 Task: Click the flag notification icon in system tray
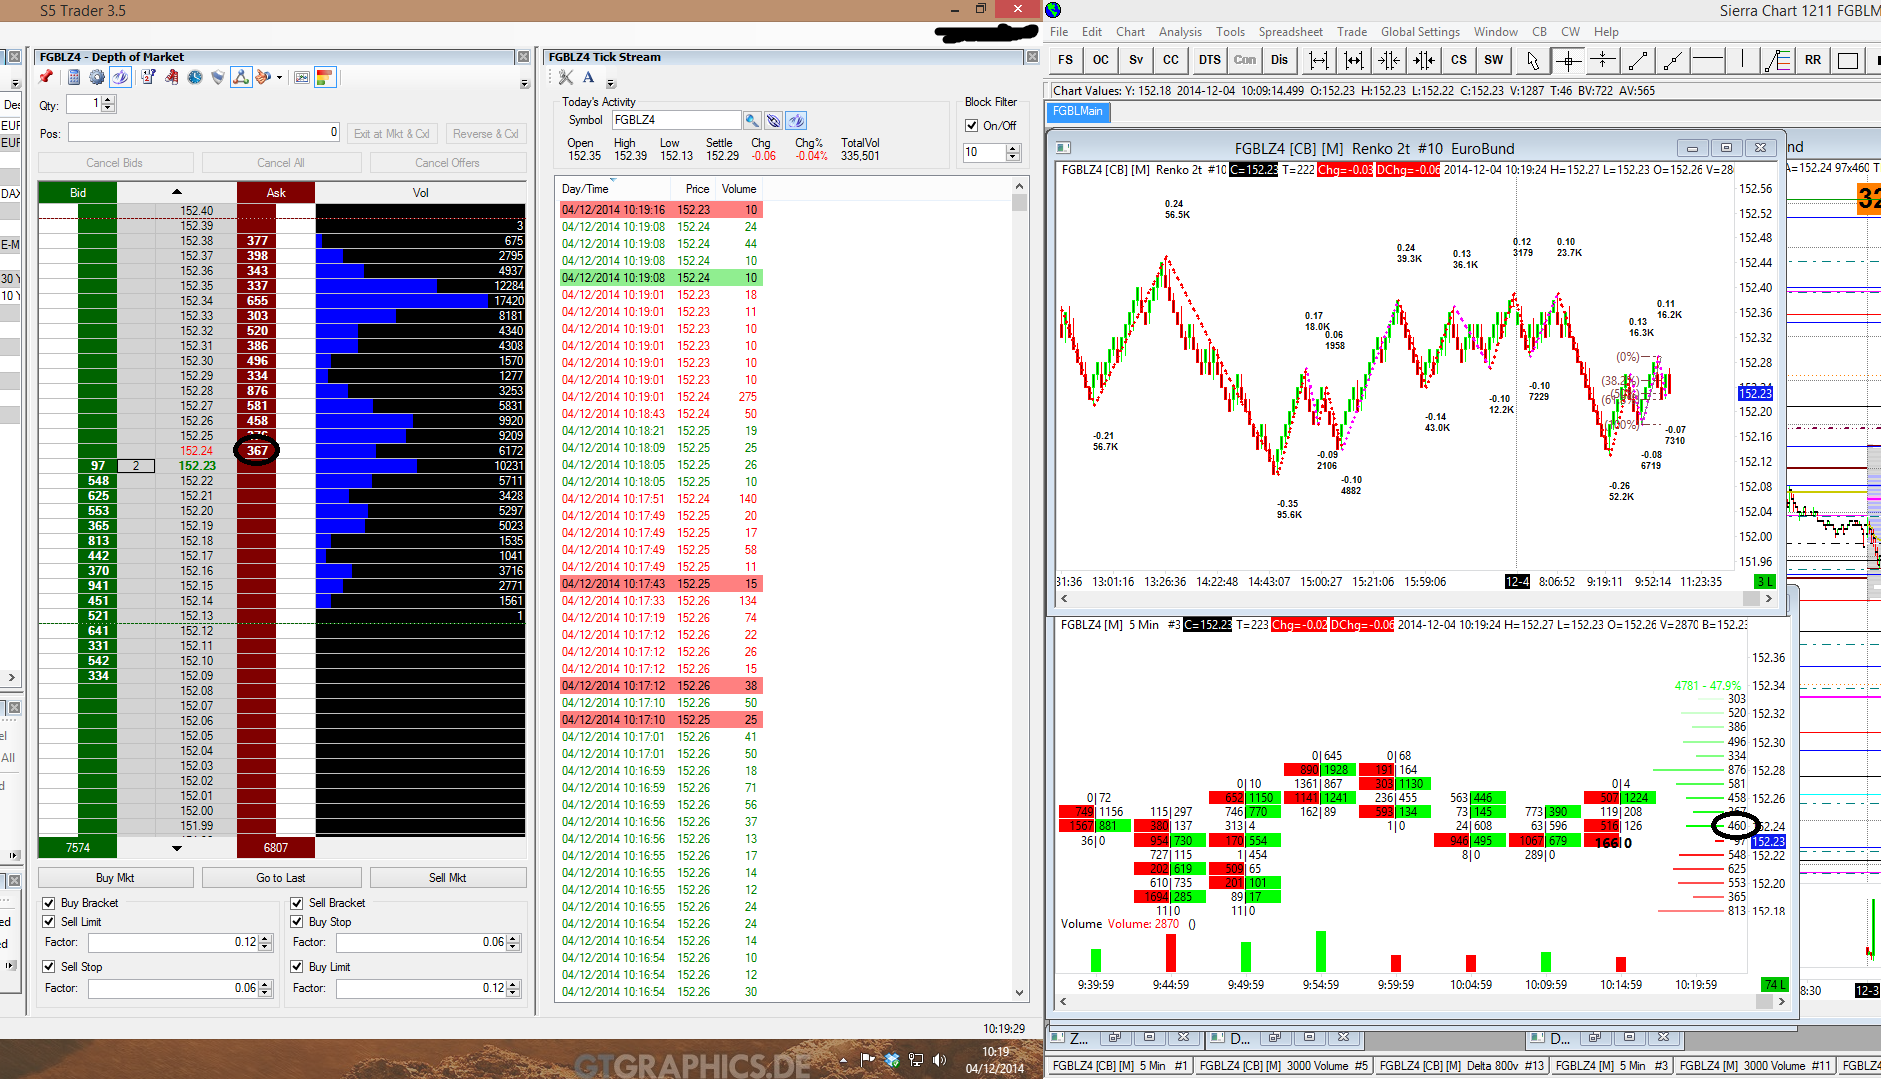pyautogui.click(x=867, y=1060)
